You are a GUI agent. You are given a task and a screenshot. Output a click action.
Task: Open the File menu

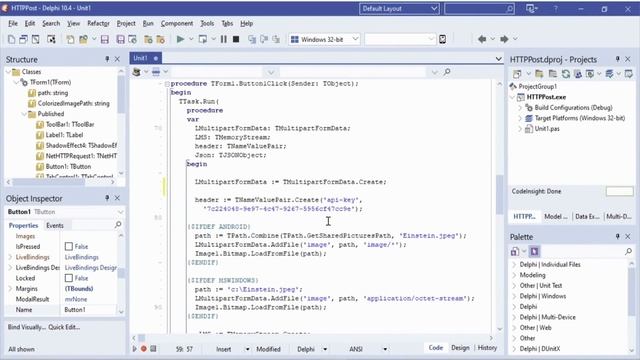(13, 23)
